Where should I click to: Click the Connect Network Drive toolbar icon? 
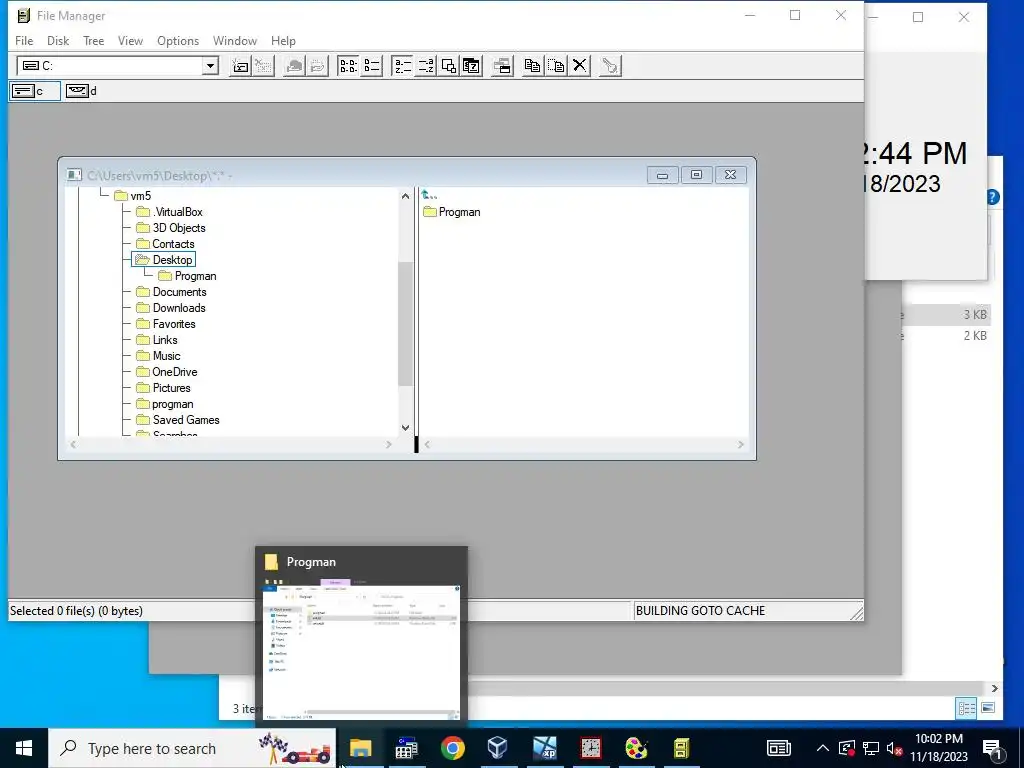240,66
